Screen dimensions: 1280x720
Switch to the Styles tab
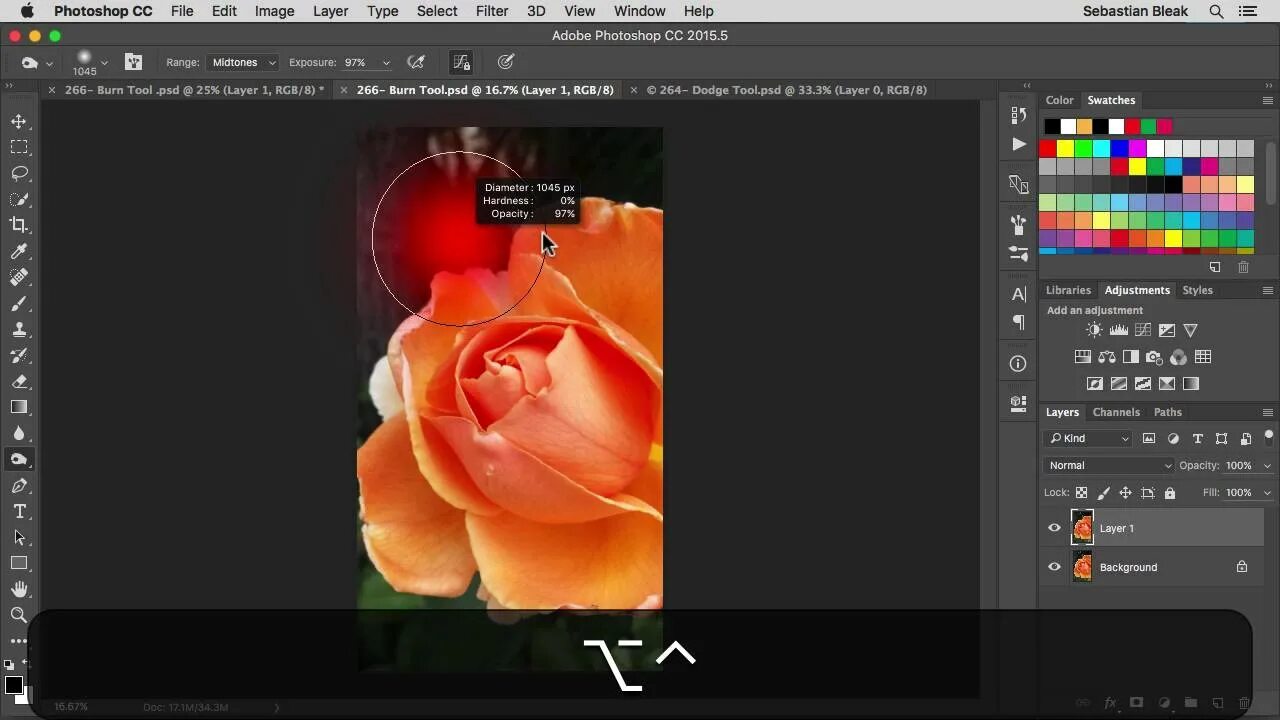coord(1197,290)
